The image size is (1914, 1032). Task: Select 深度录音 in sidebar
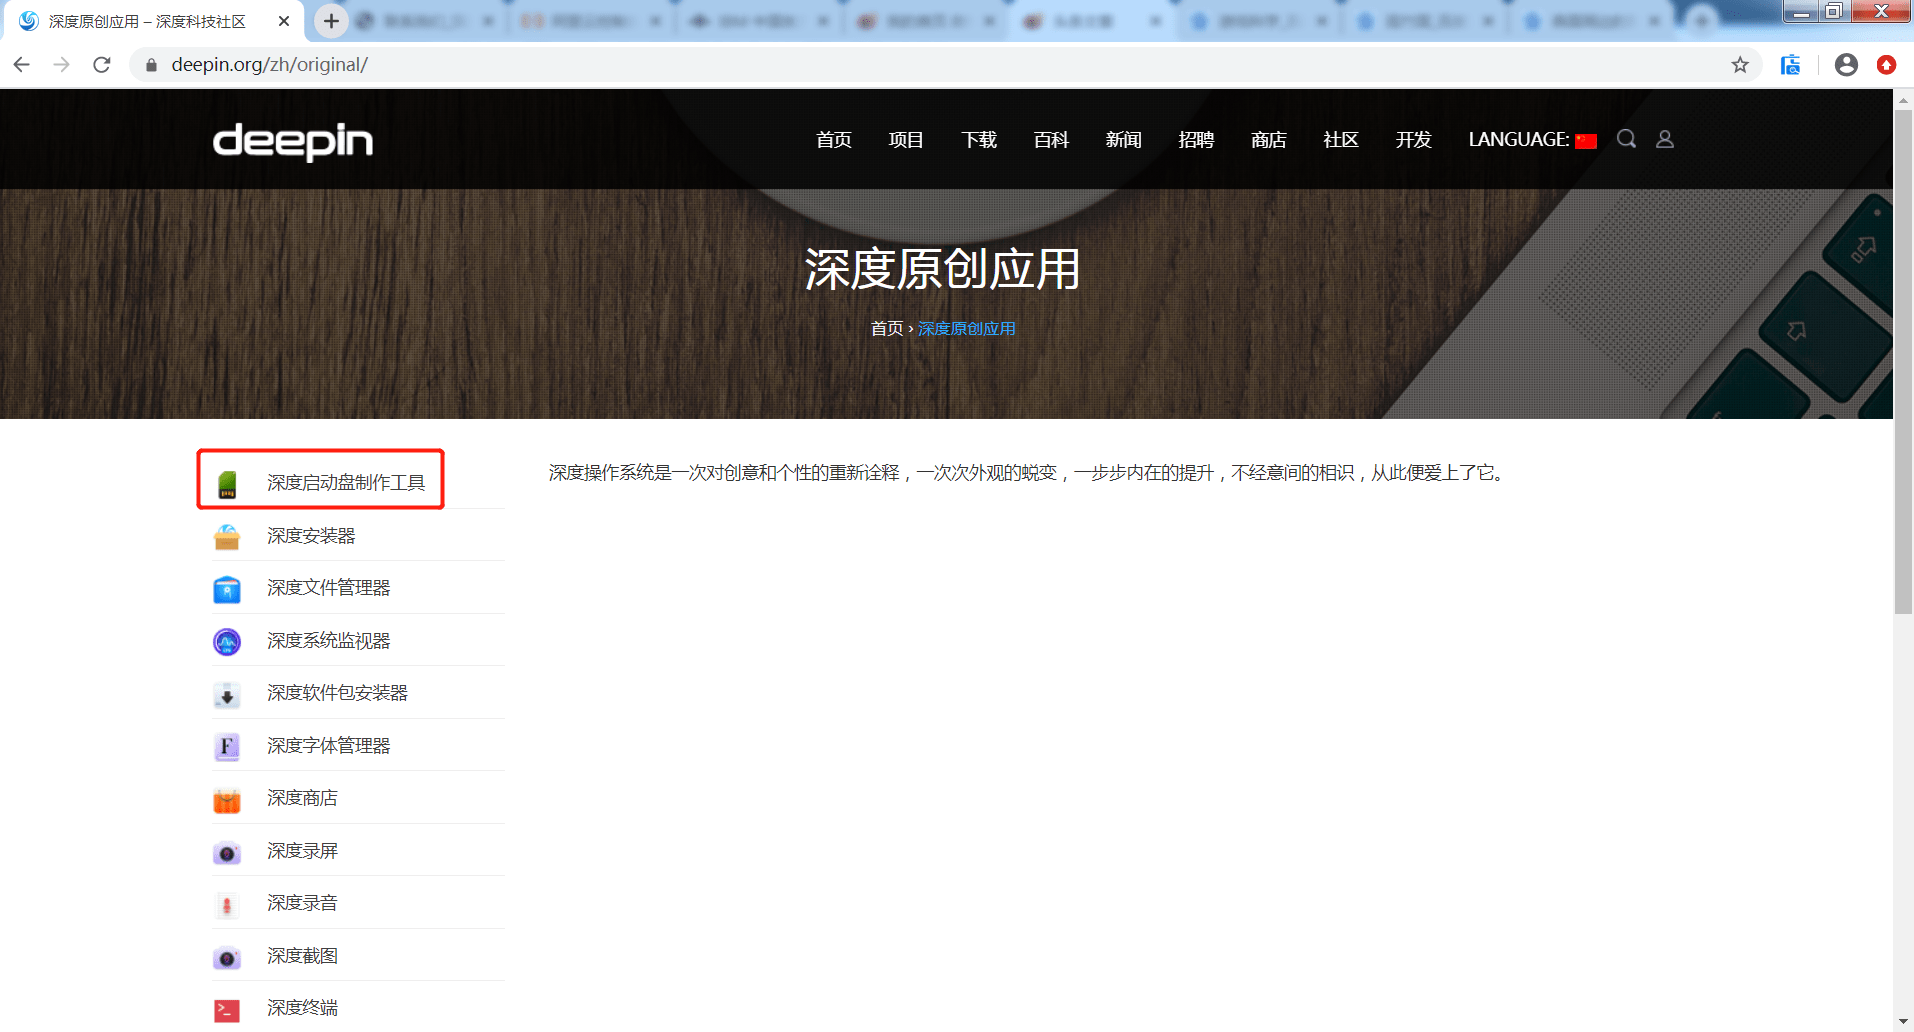coord(302,903)
